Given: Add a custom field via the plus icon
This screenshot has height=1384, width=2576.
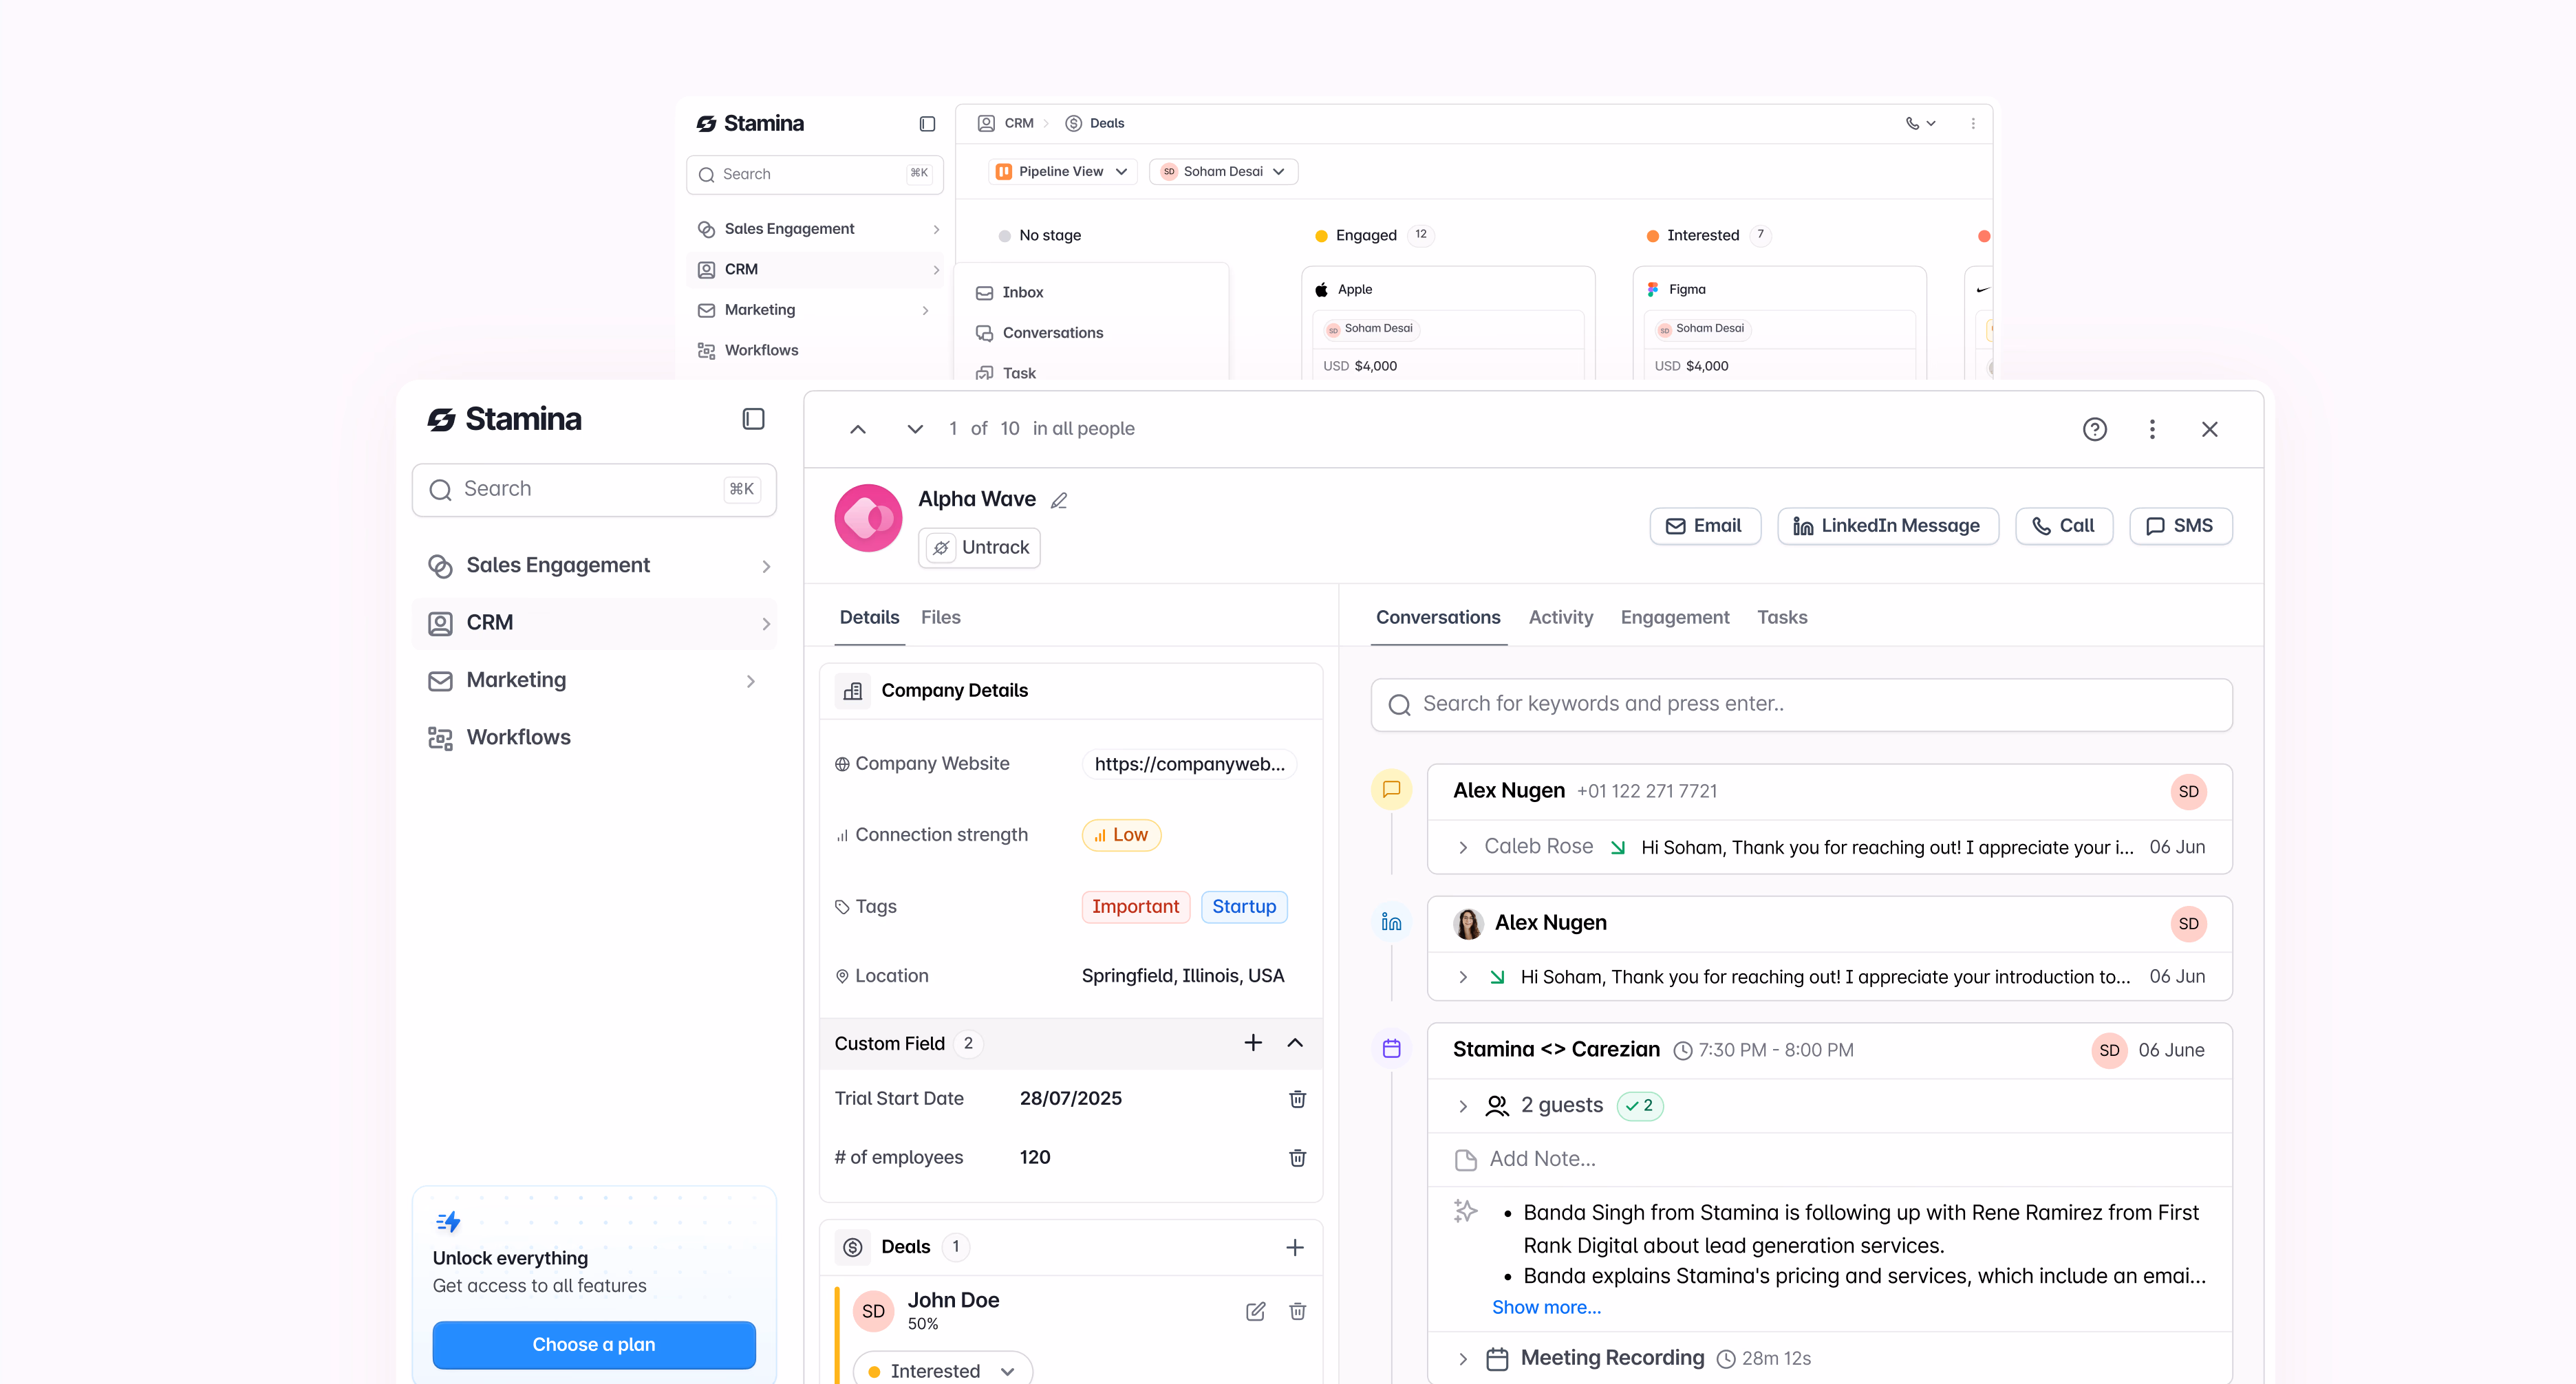Looking at the screenshot, I should pos(1253,1043).
